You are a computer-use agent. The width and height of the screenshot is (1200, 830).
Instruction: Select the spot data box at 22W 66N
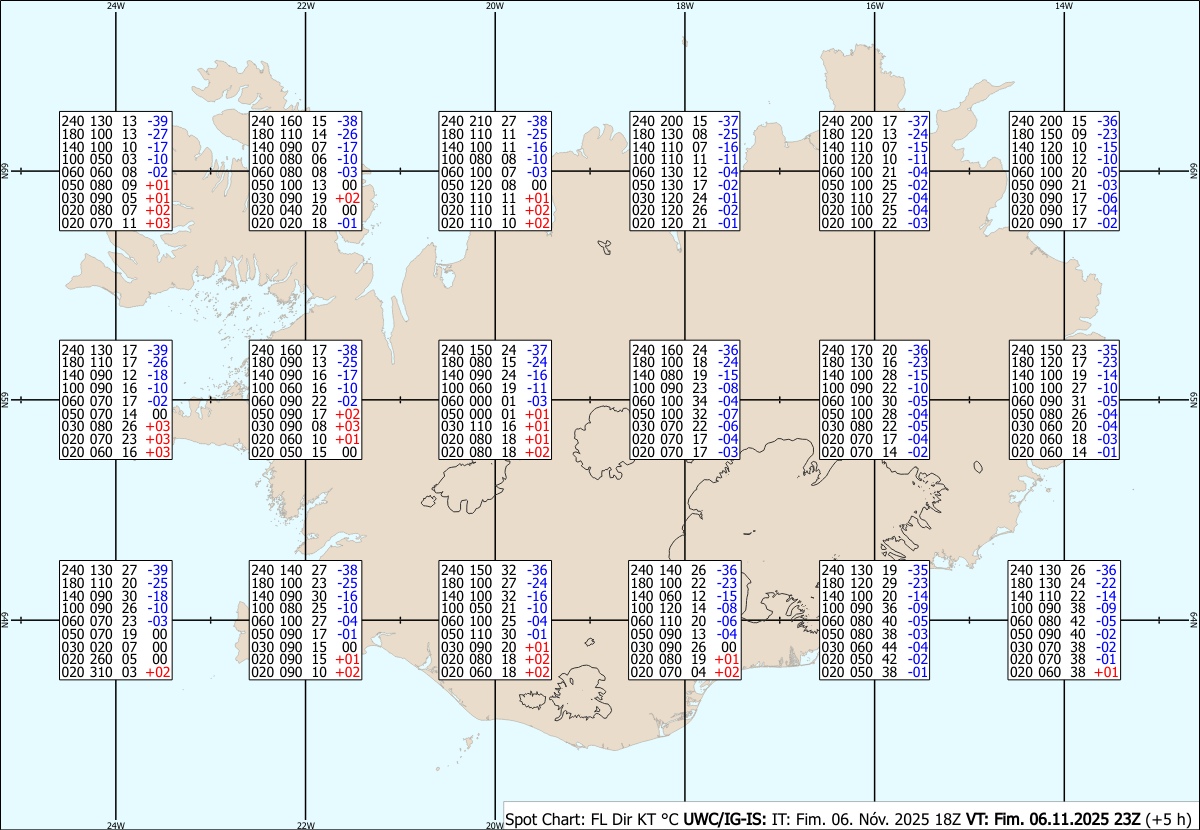tap(305, 171)
